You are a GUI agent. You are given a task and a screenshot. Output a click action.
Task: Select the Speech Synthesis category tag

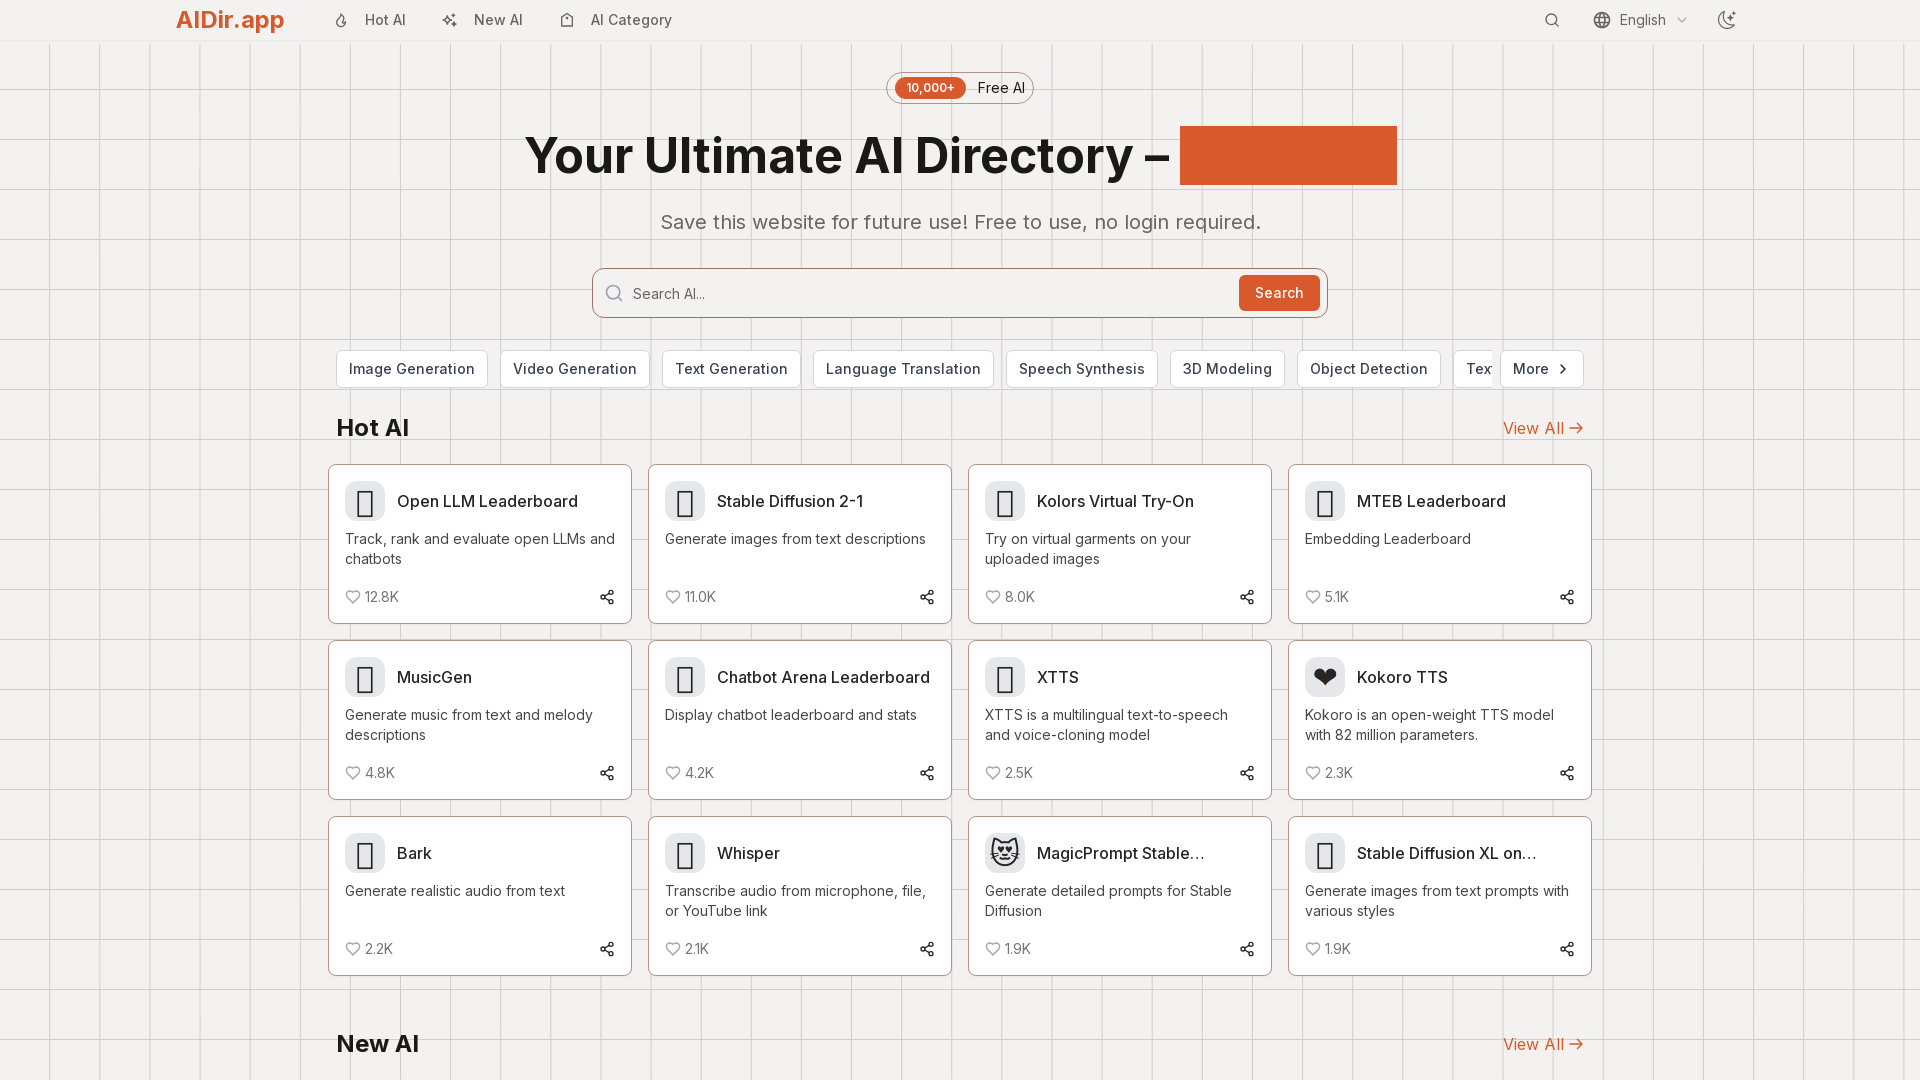[1082, 369]
